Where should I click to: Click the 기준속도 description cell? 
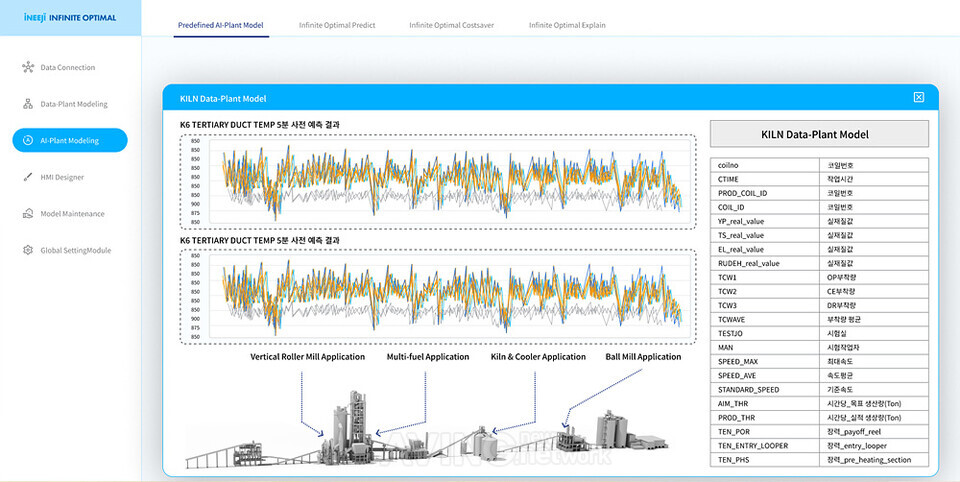[x=874, y=390]
